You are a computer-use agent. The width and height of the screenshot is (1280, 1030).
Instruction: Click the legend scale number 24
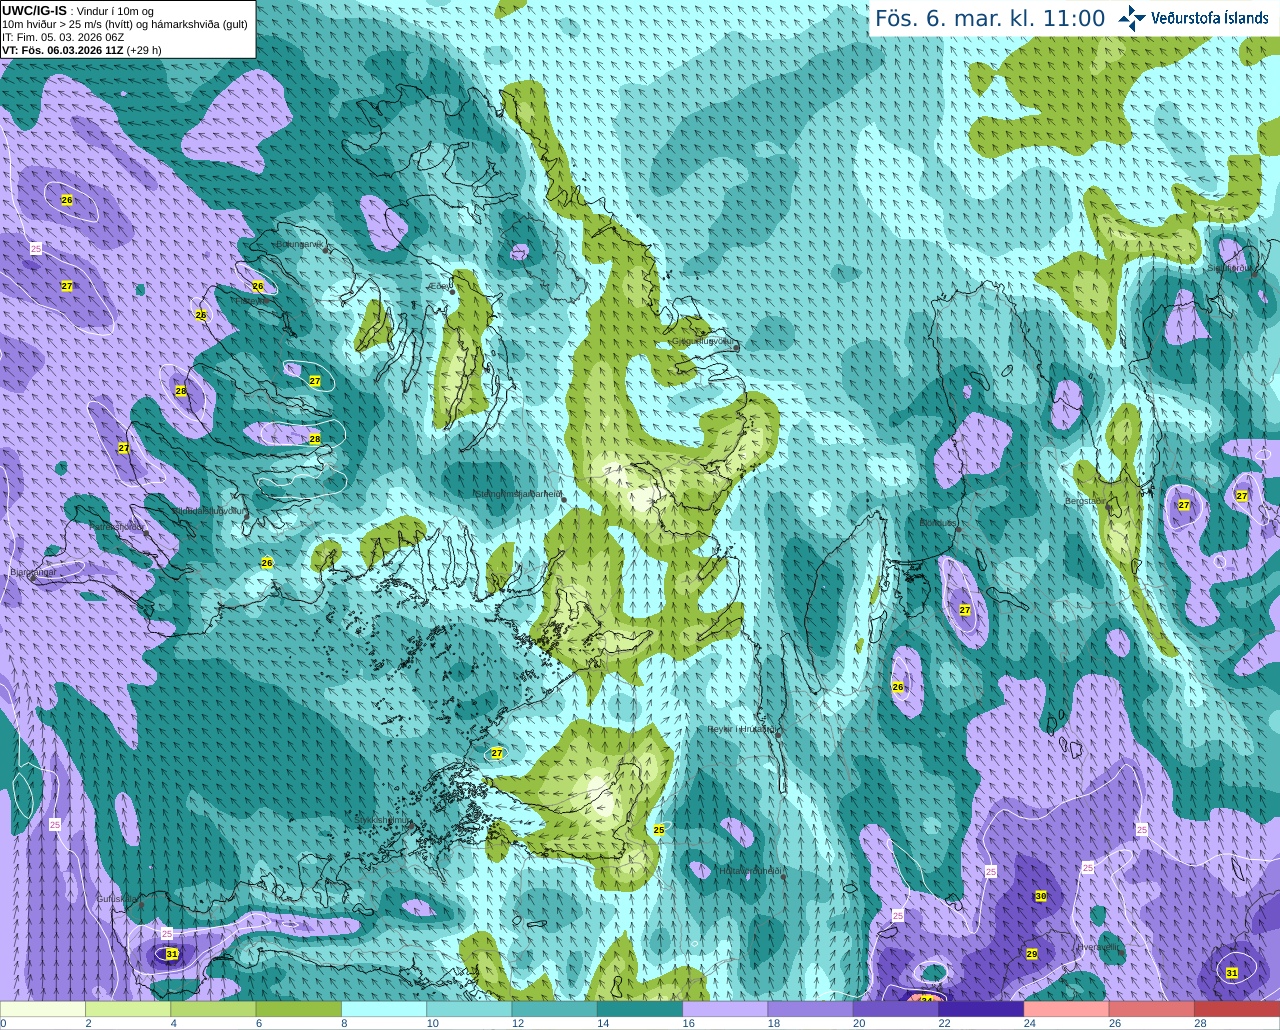point(1029,1023)
